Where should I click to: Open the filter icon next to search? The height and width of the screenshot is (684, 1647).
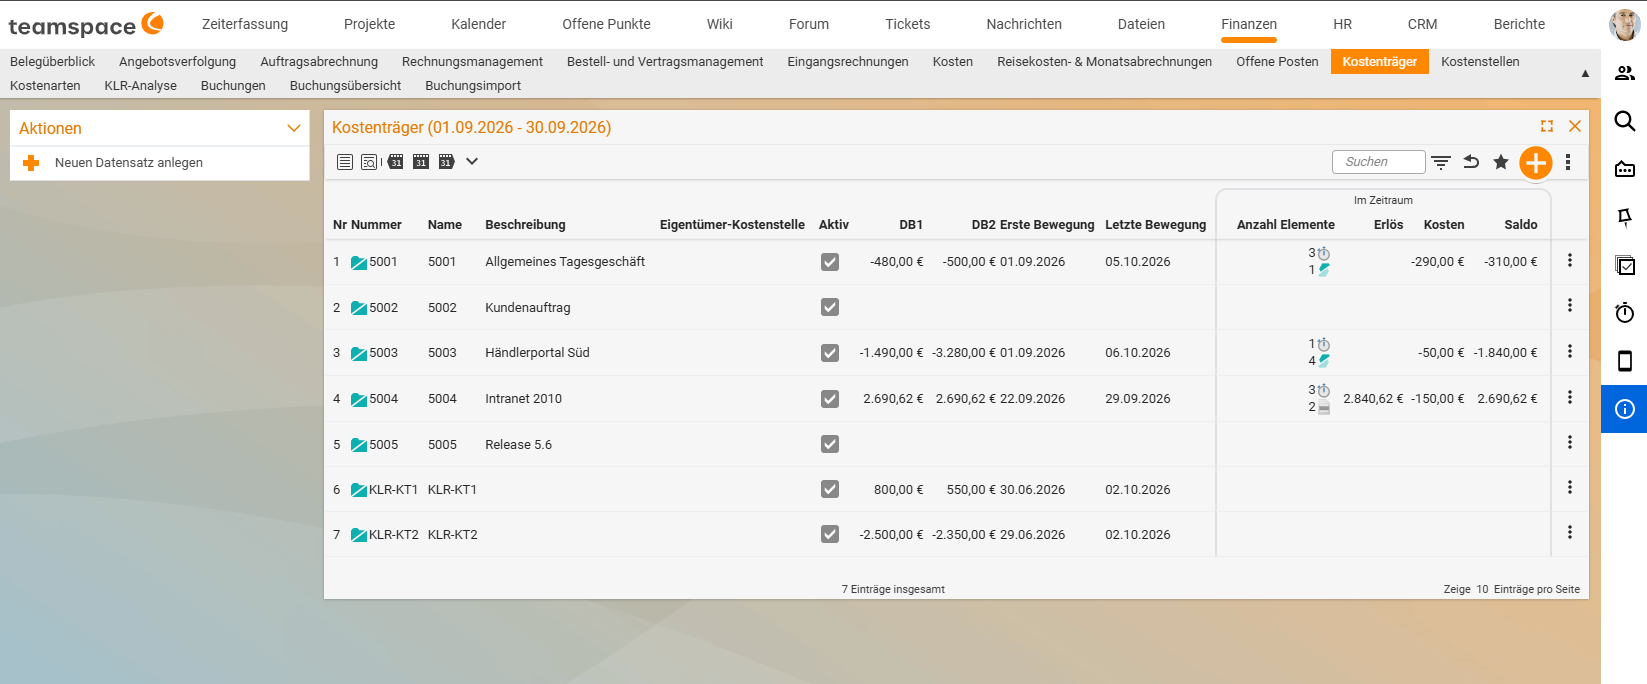1441,162
